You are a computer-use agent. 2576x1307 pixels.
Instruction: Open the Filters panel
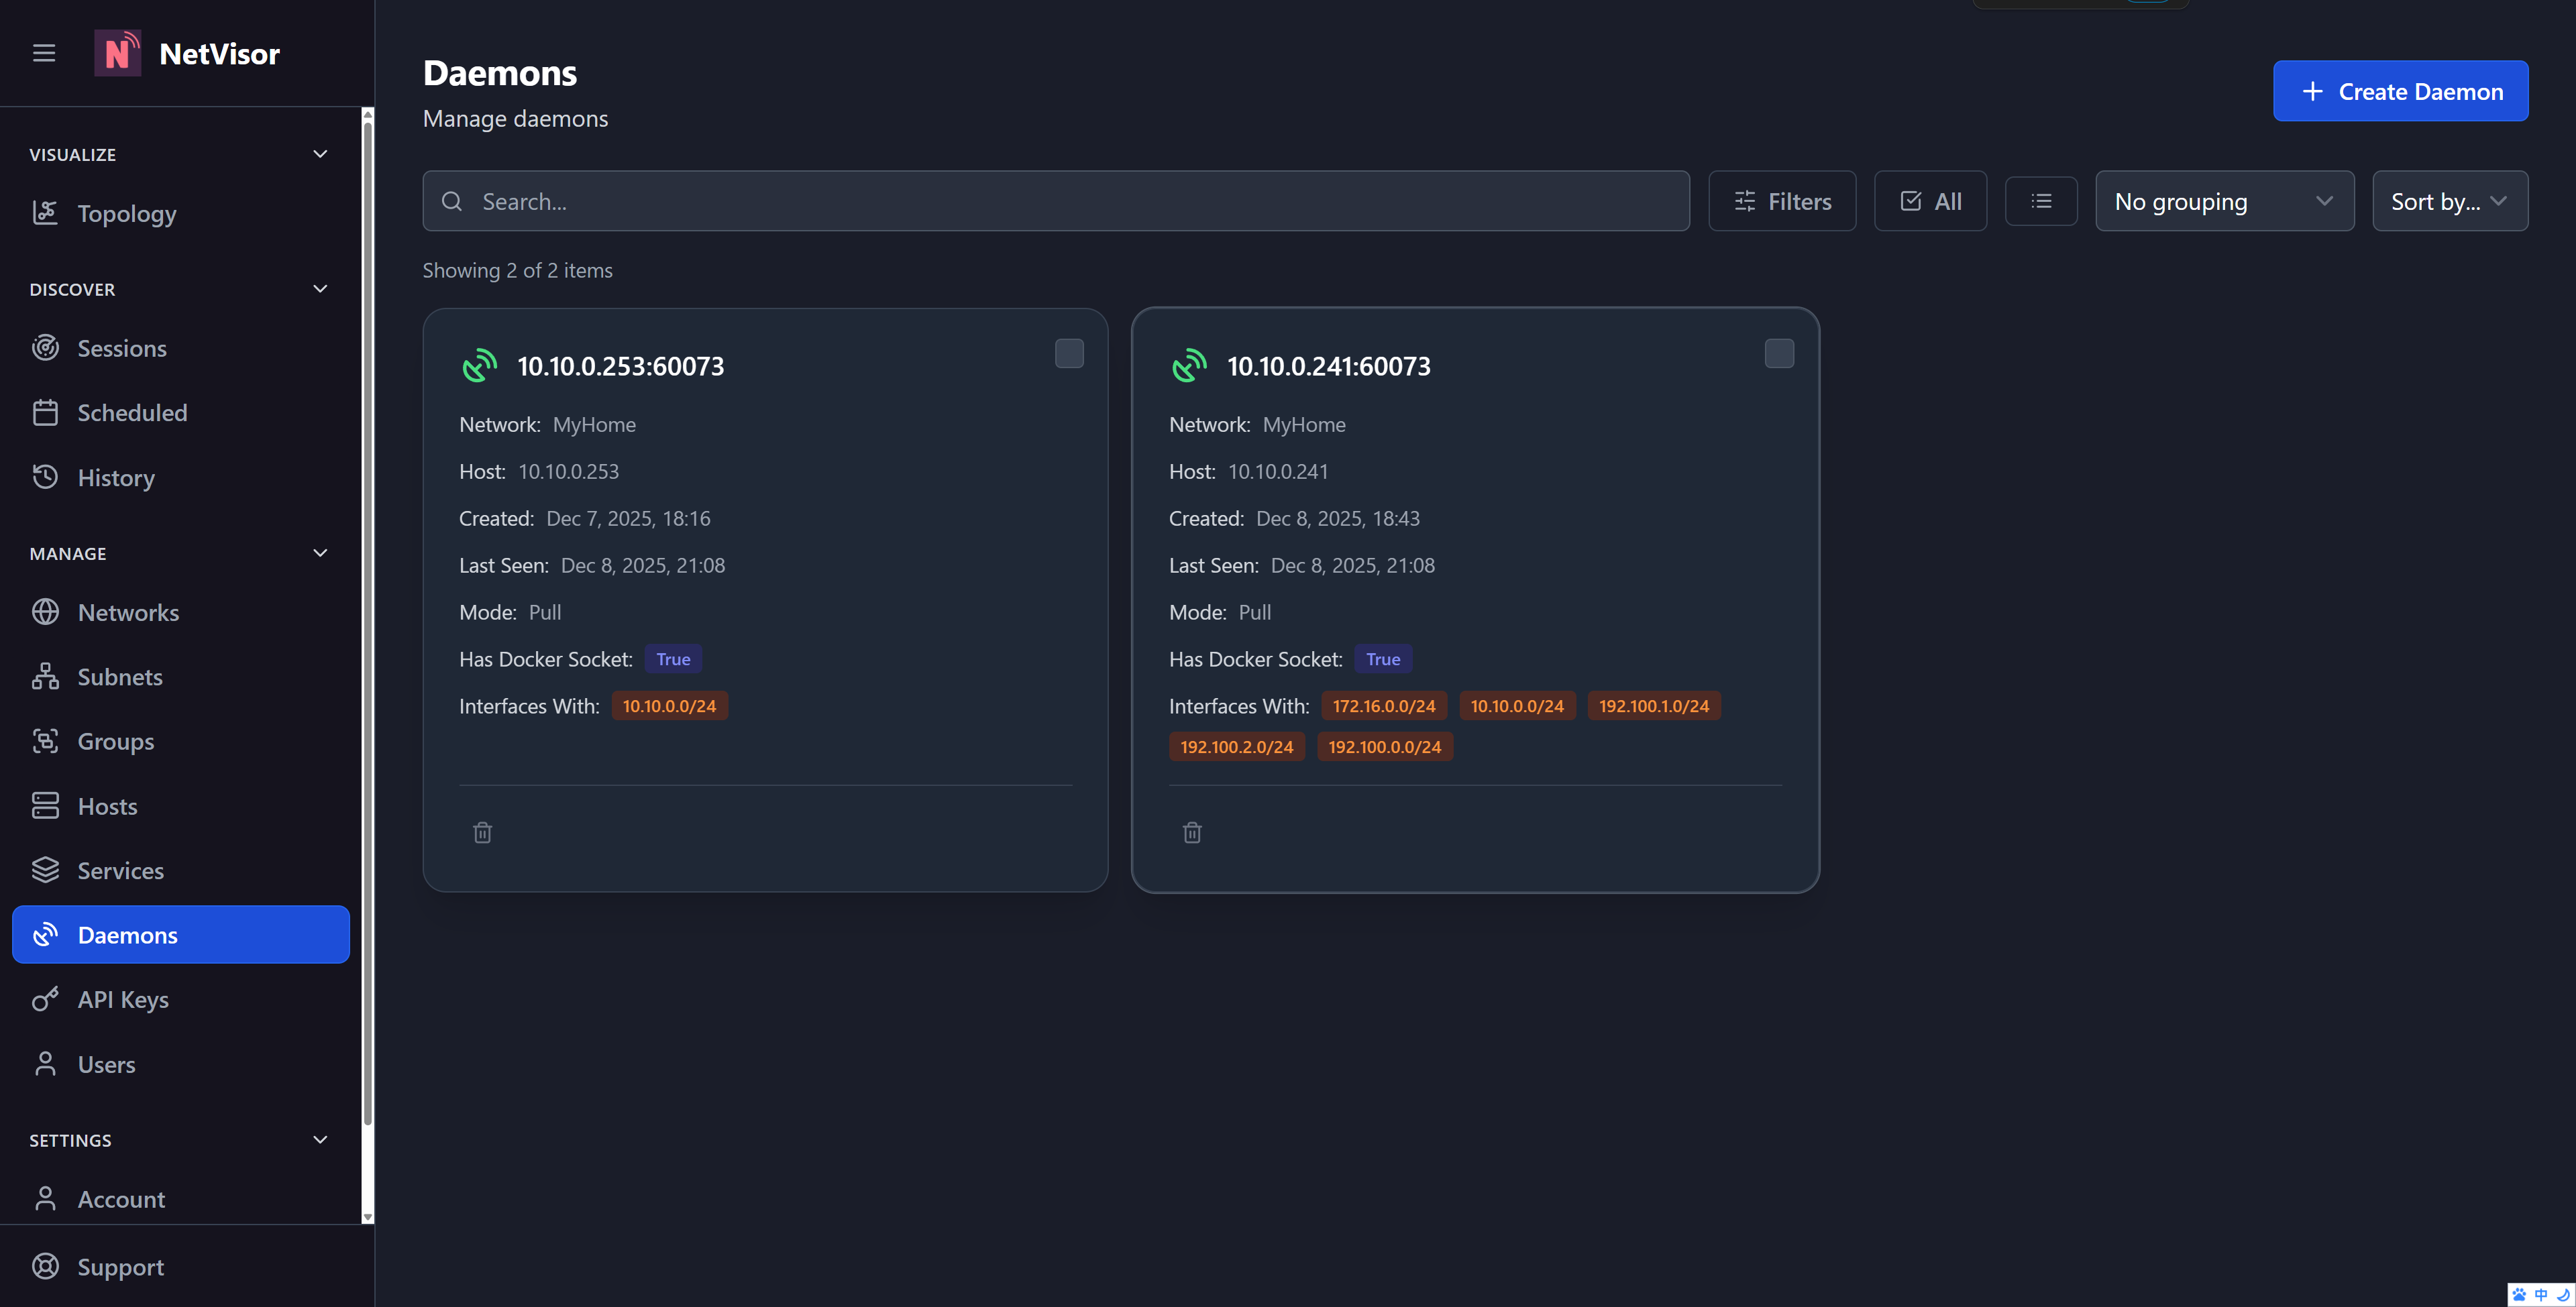1782,201
